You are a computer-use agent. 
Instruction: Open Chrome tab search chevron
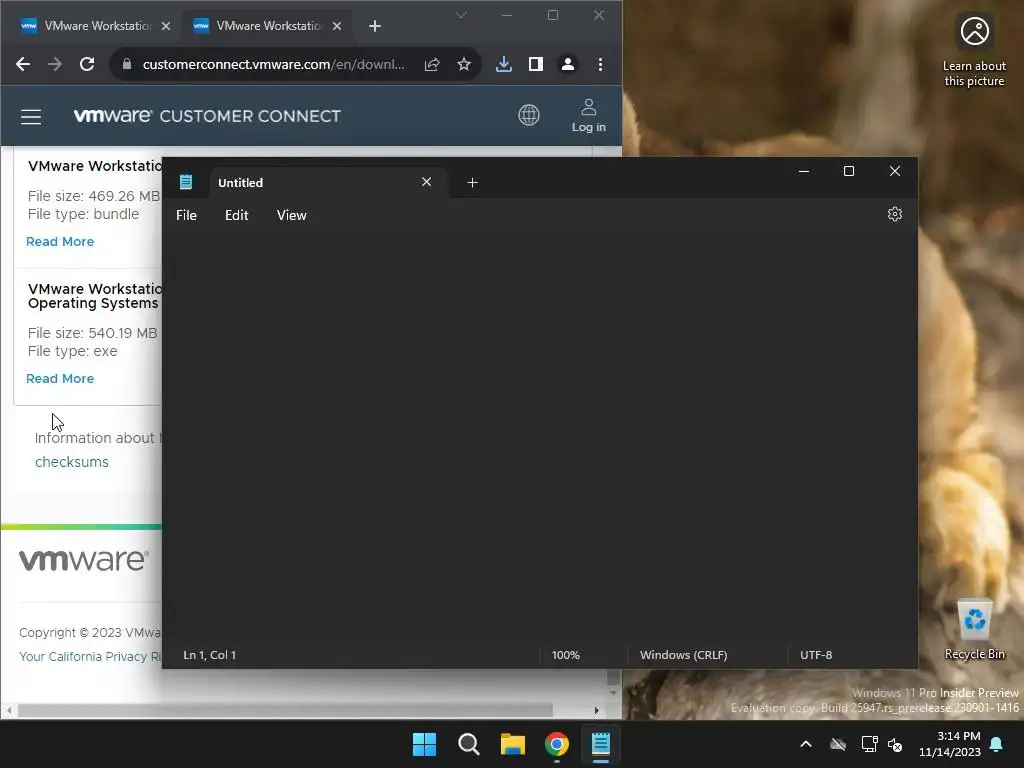pyautogui.click(x=461, y=15)
